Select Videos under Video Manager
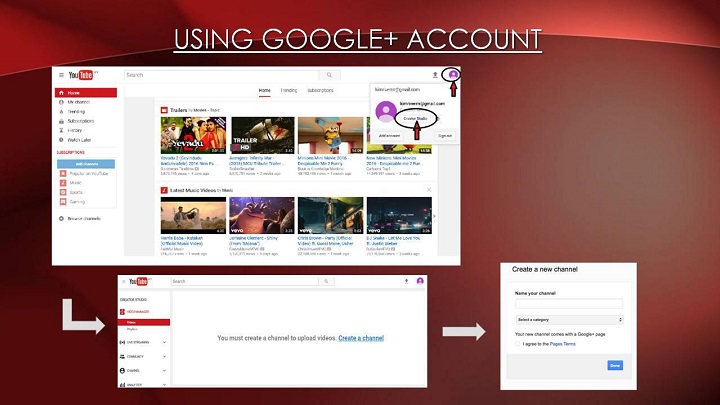This screenshot has width=720, height=405. pos(144,323)
